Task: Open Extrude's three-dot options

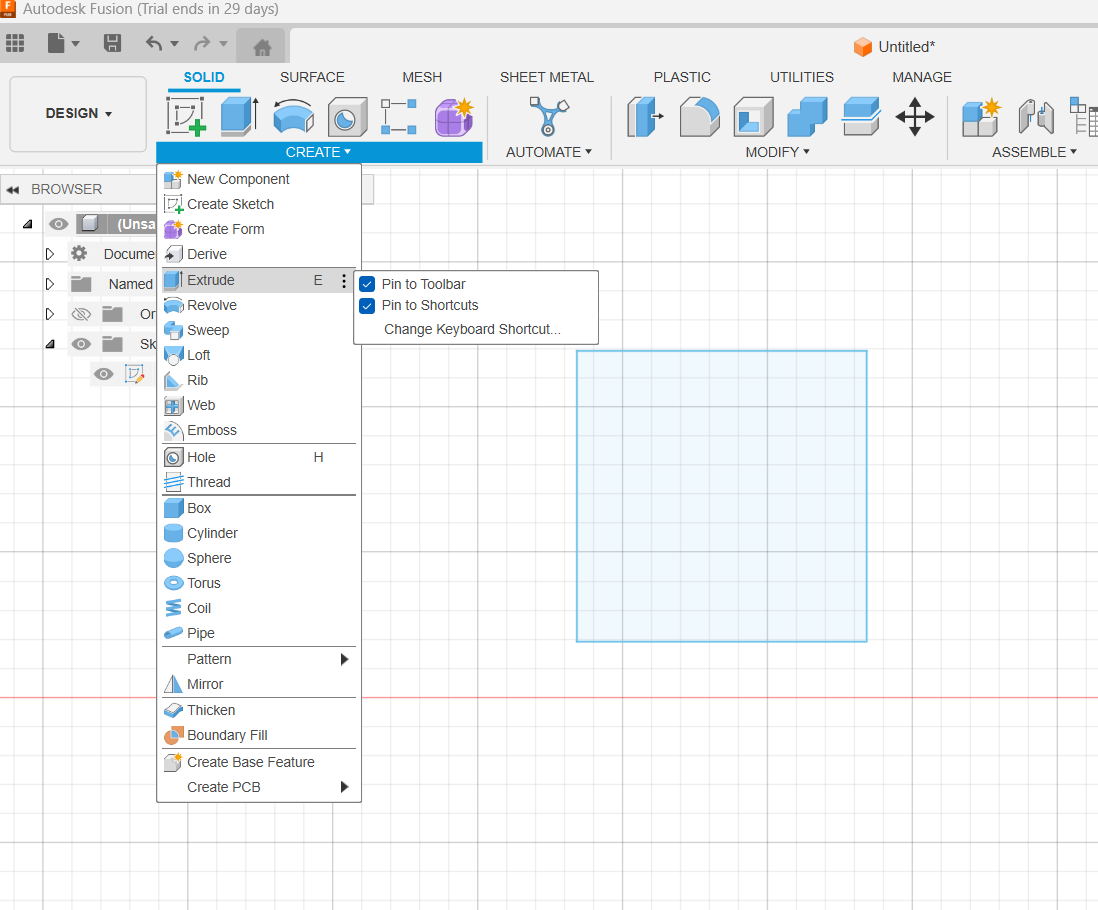Action: point(344,281)
